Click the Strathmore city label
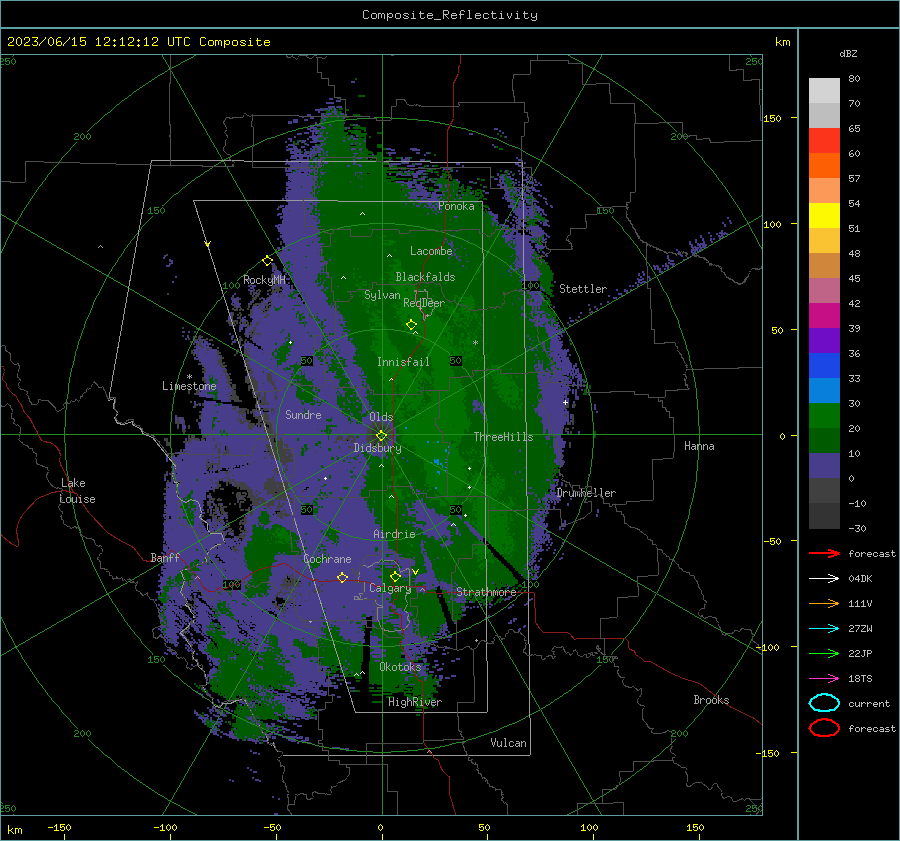This screenshot has width=900, height=841. point(486,592)
